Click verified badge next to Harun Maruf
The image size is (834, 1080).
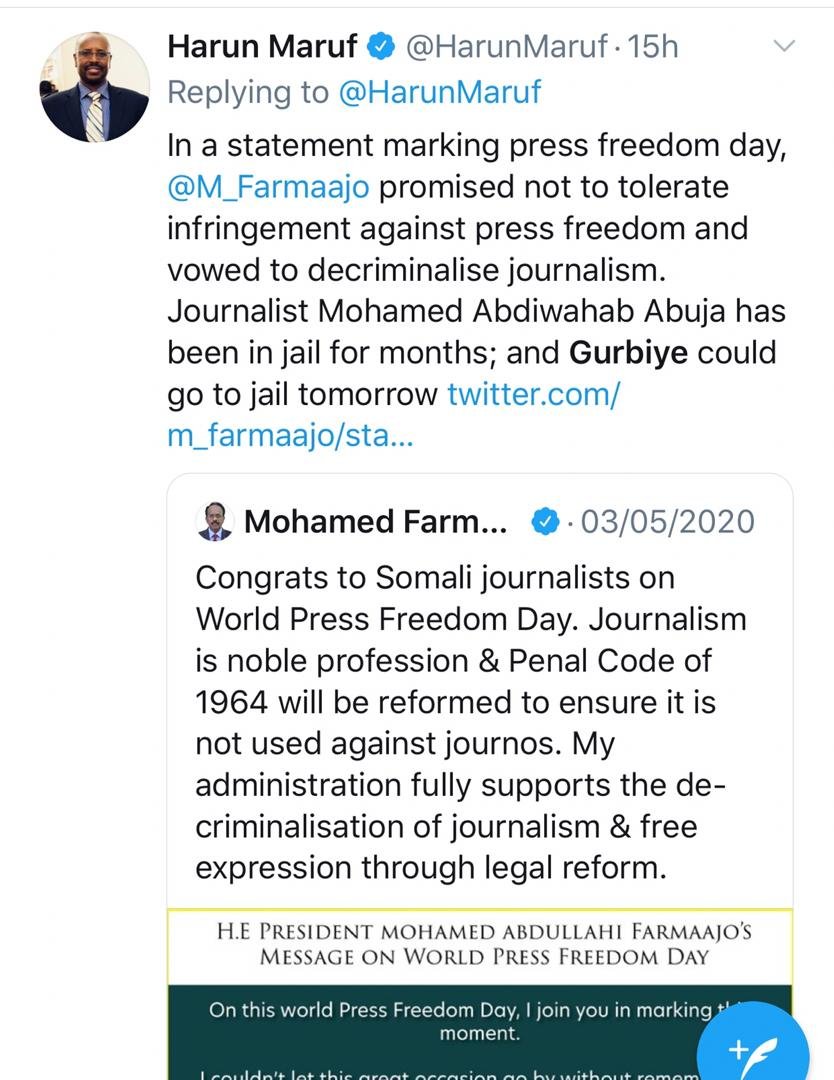381,47
